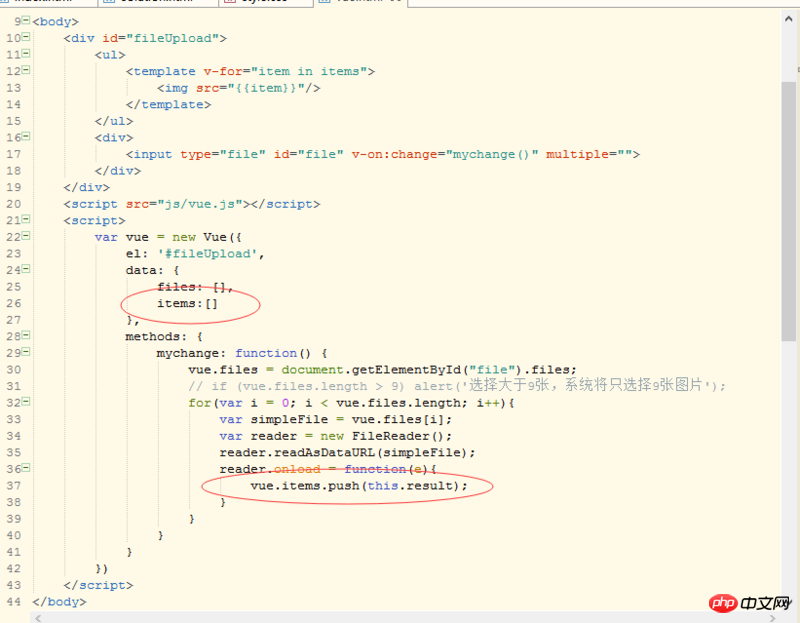Place cursor on the opening <body> tag
The height and width of the screenshot is (623, 800).
pos(56,21)
